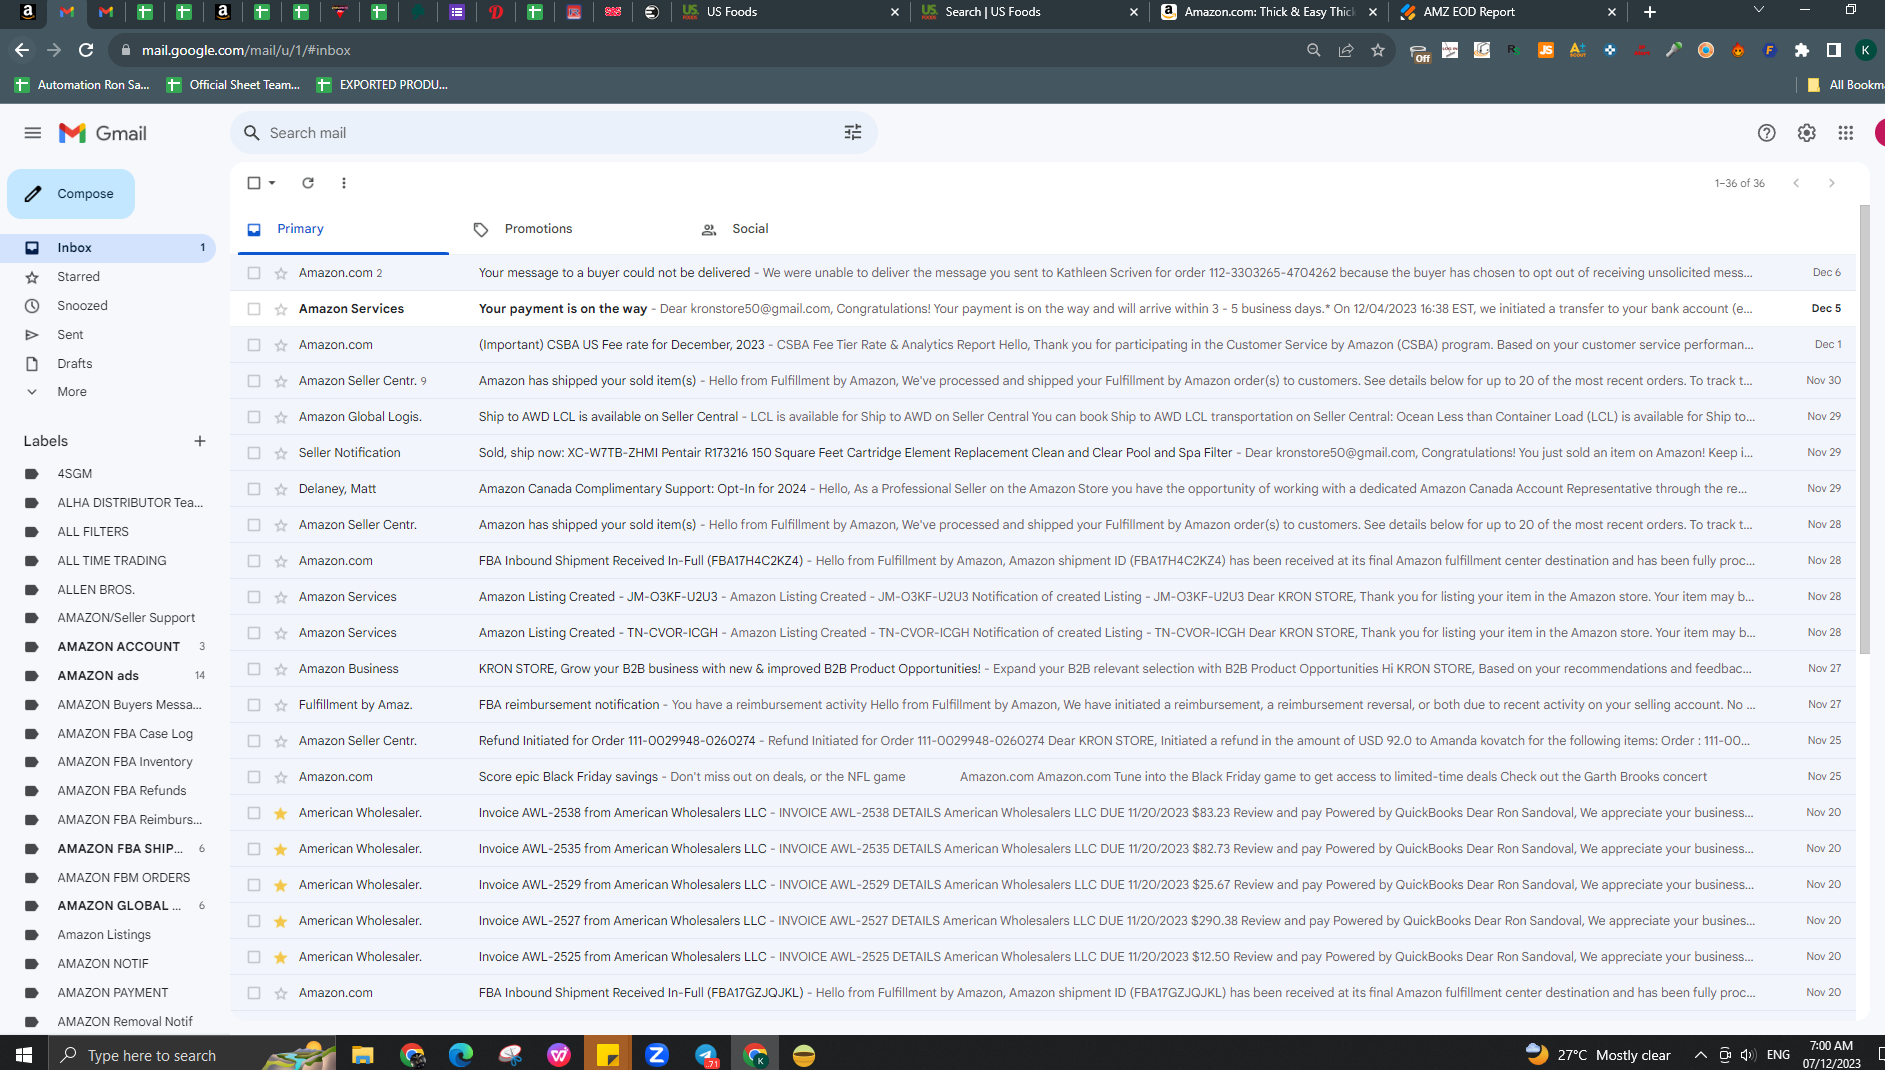Open Gmail Settings gear icon
Screen dimensions: 1885x1070
pos(1806,133)
